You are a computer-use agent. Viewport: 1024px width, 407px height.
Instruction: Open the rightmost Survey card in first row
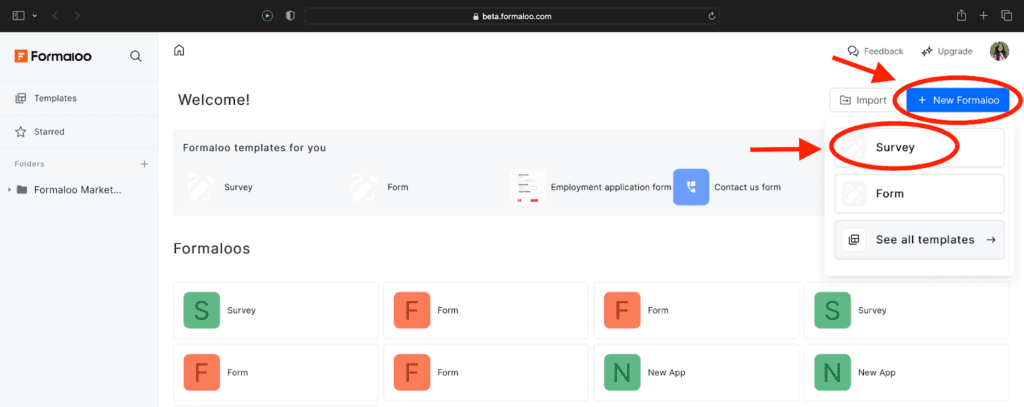point(906,310)
